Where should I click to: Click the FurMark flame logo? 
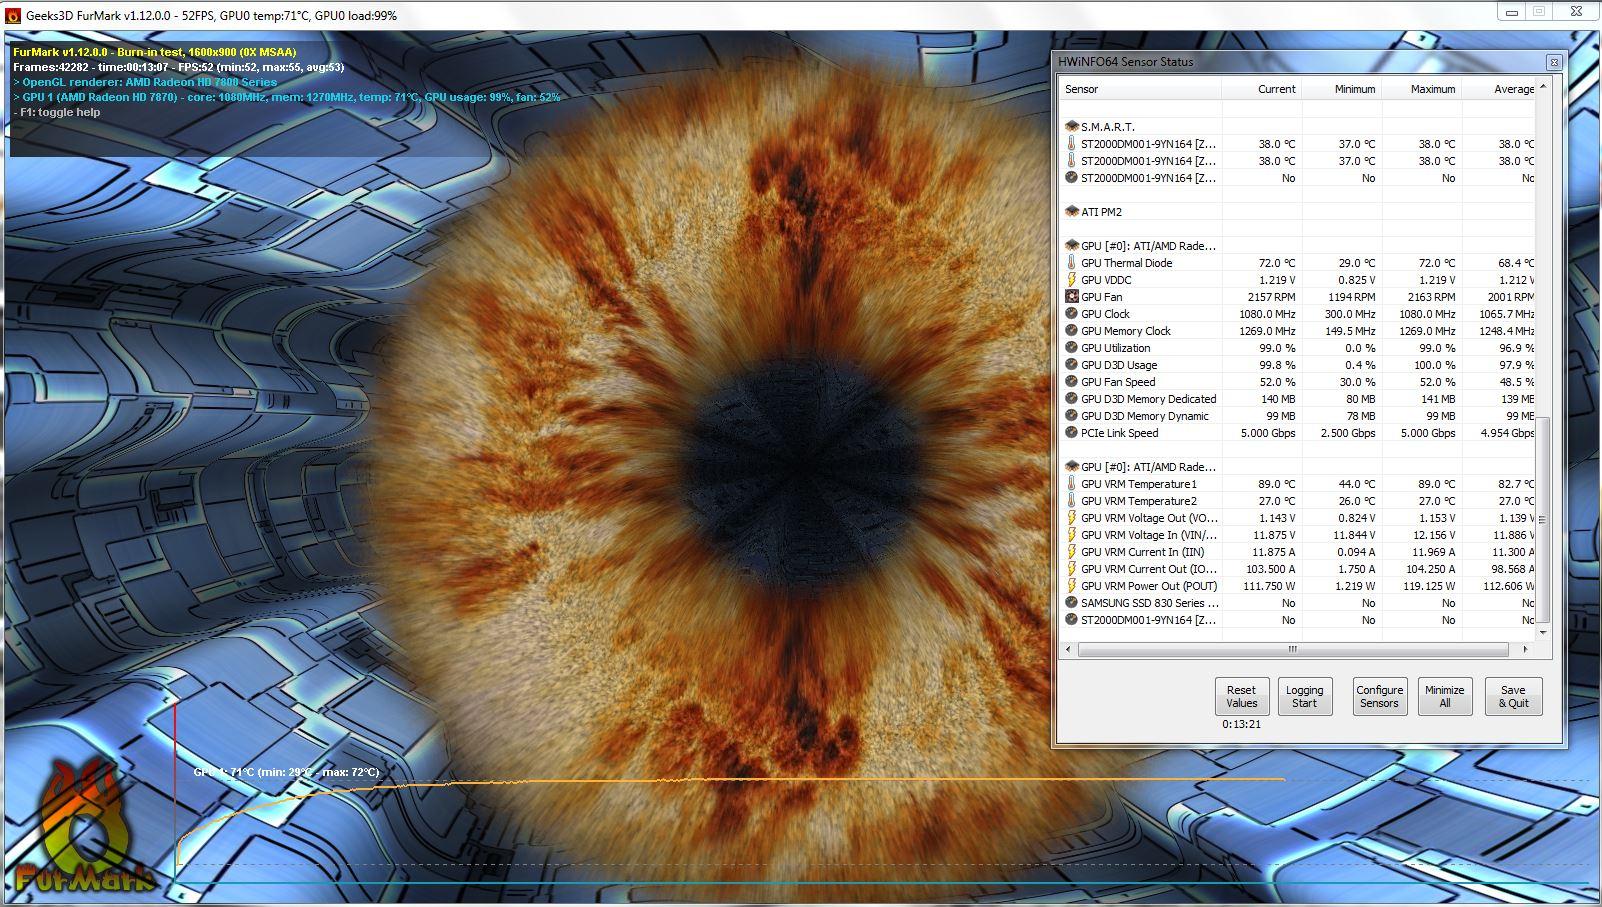[85, 826]
